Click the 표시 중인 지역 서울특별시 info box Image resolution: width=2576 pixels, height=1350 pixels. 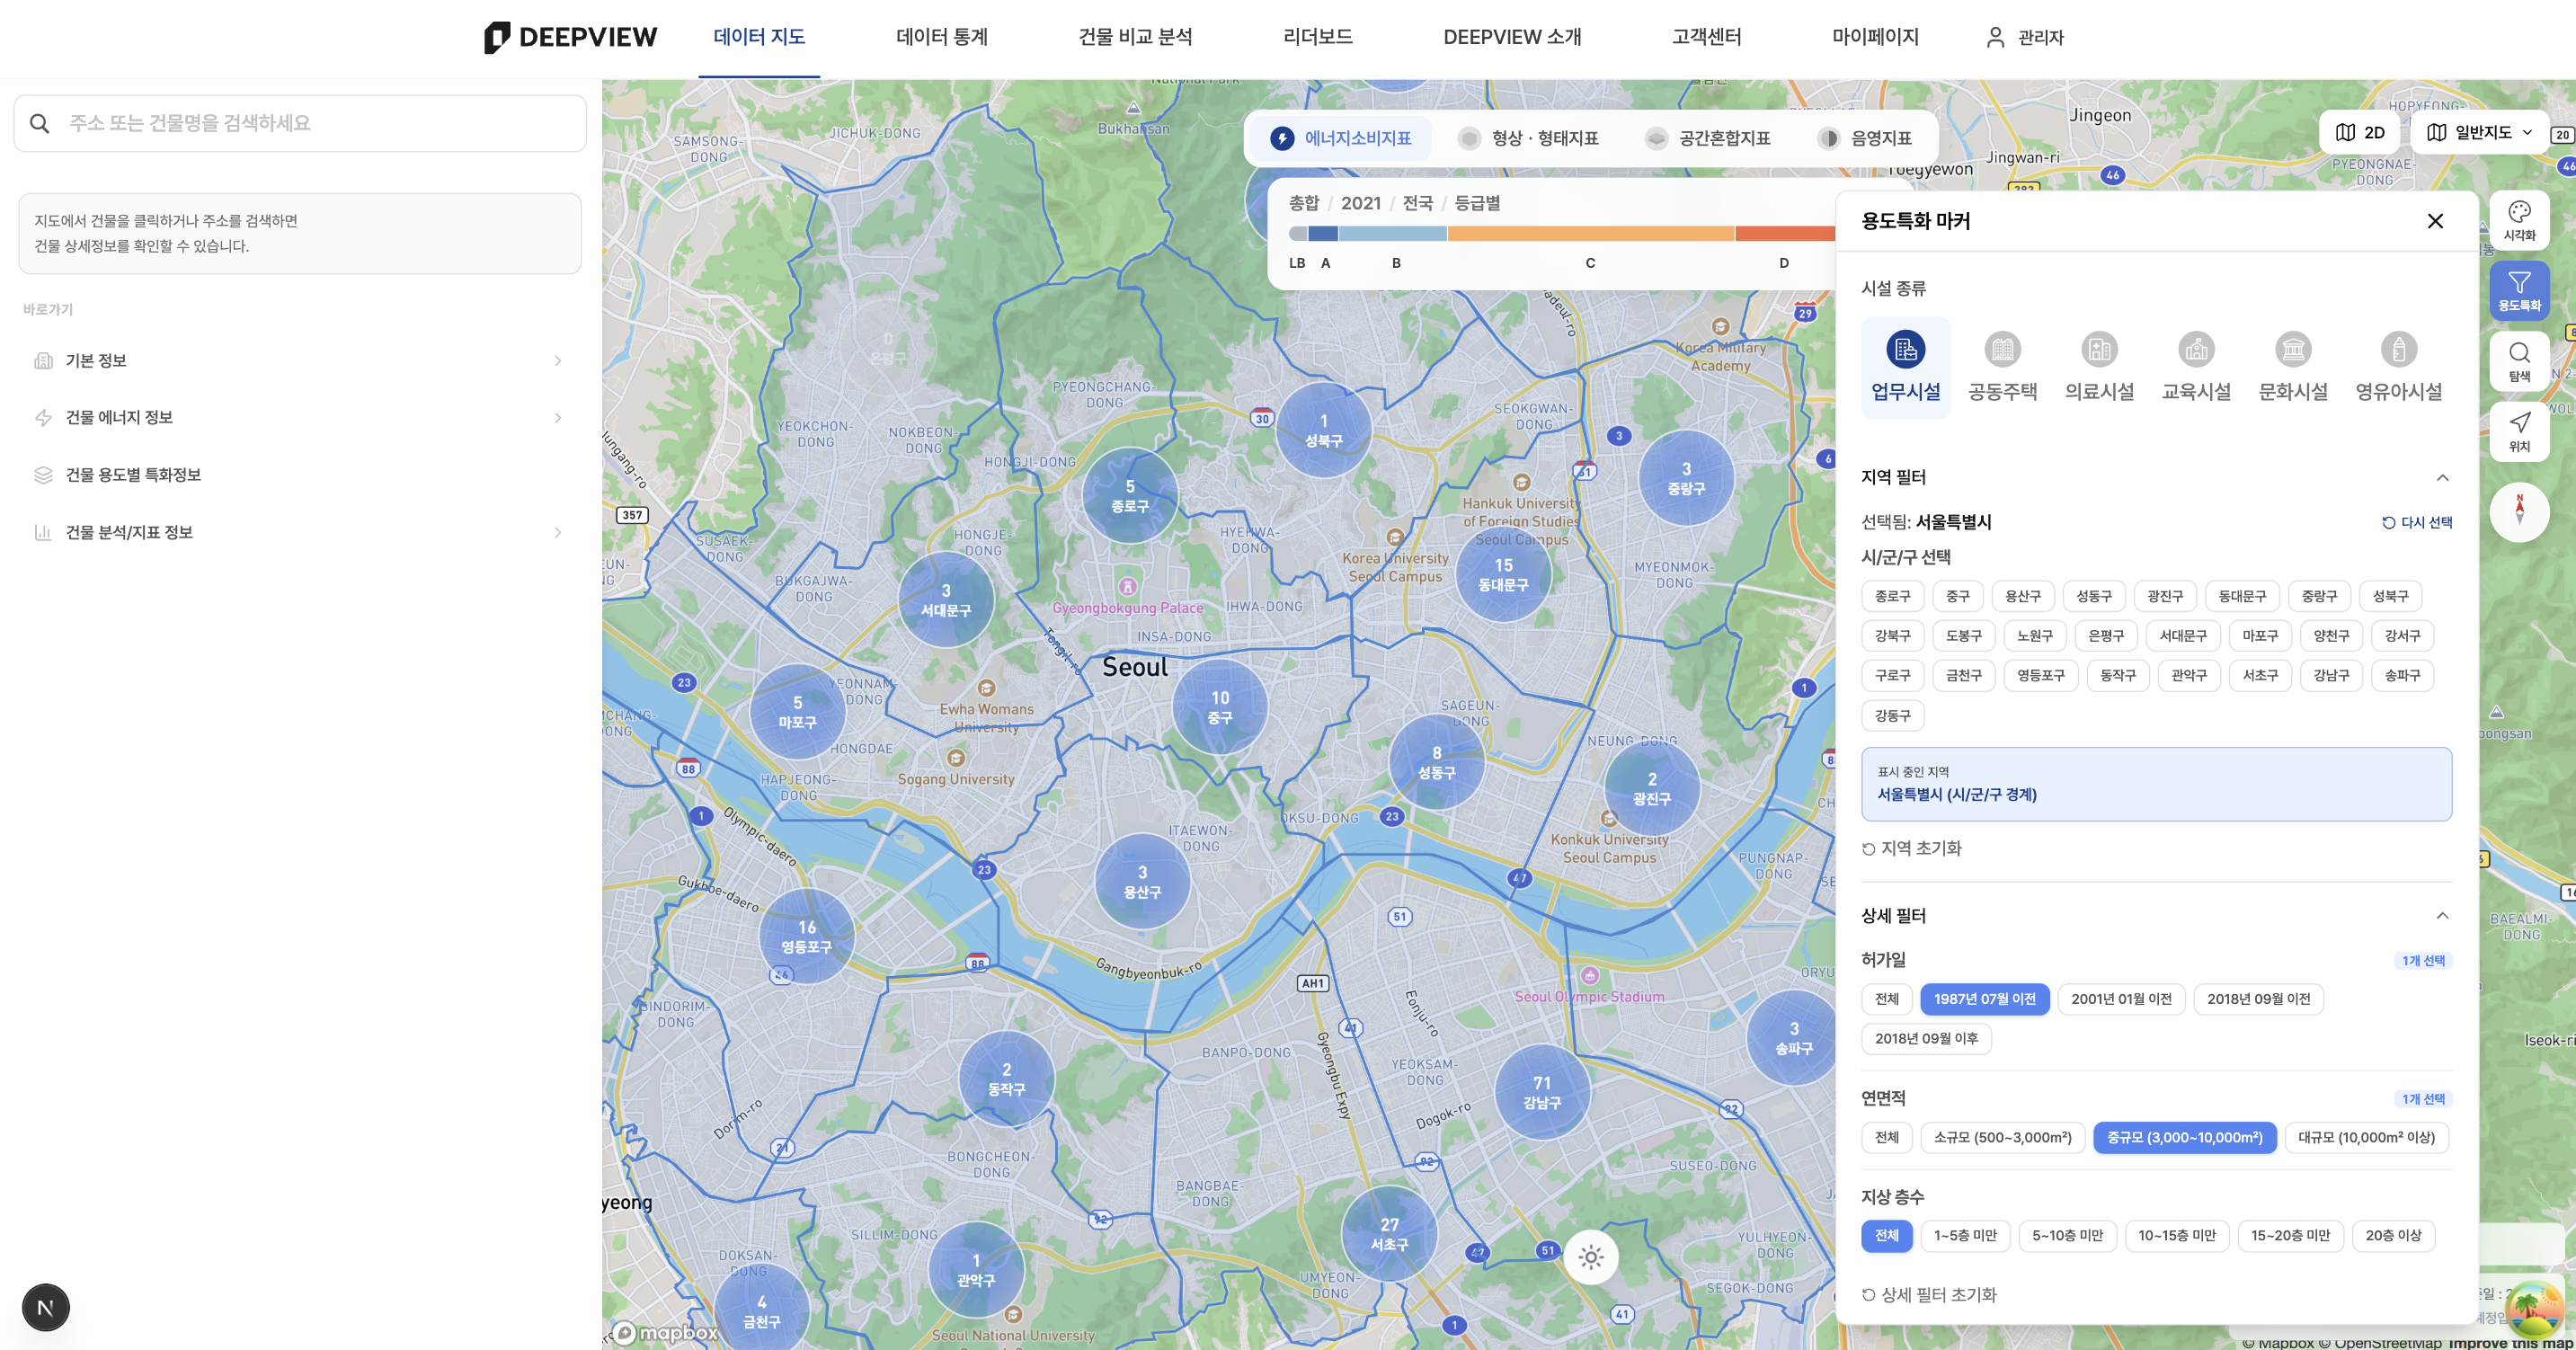[2156, 784]
